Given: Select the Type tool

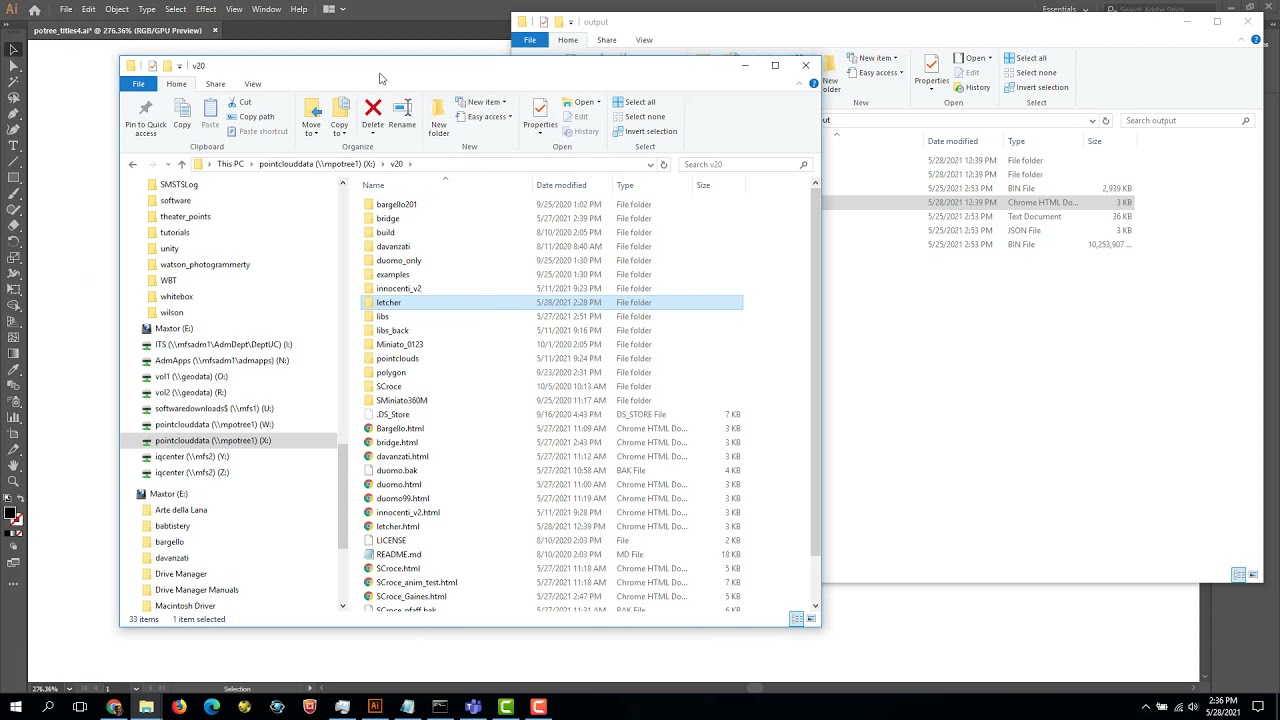Looking at the screenshot, I should (x=13, y=145).
